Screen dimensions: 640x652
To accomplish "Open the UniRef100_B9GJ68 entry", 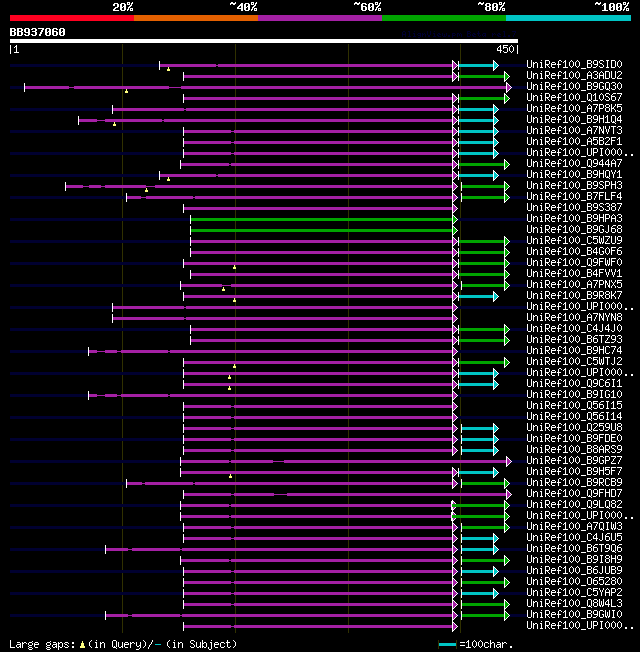I will [574, 230].
